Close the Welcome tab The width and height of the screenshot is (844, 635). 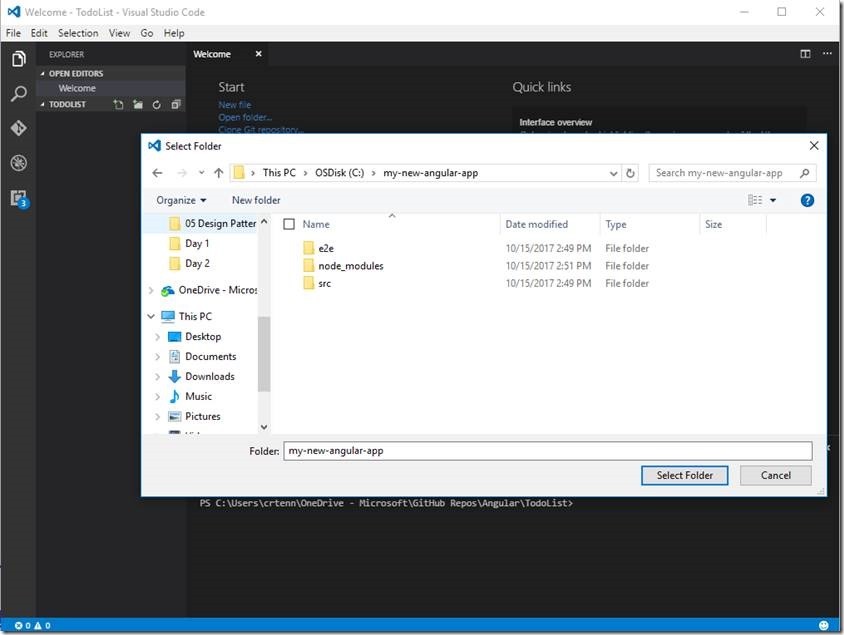click(258, 54)
